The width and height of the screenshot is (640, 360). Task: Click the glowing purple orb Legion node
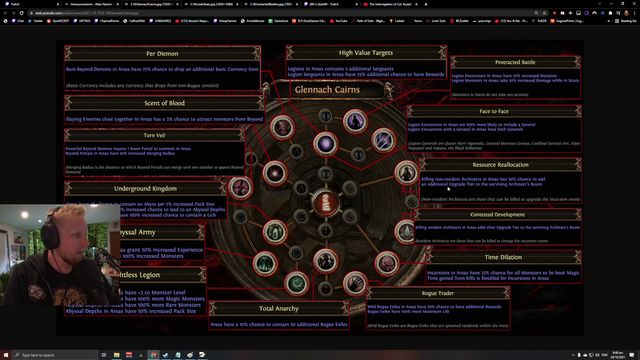[x=326, y=144]
